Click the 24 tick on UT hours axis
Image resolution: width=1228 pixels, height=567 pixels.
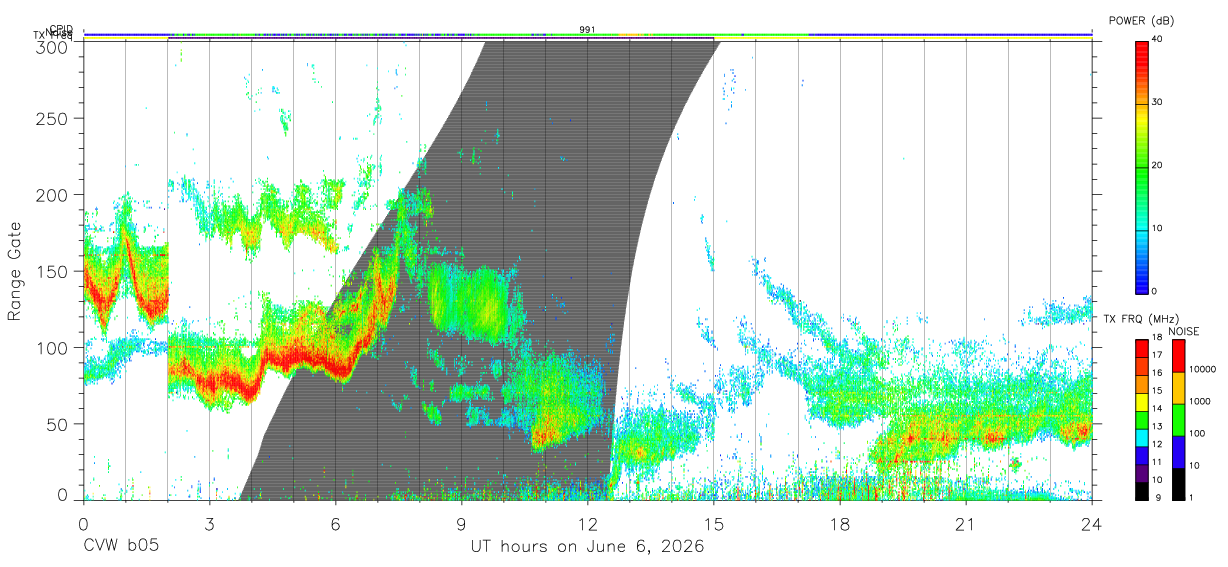(1091, 523)
